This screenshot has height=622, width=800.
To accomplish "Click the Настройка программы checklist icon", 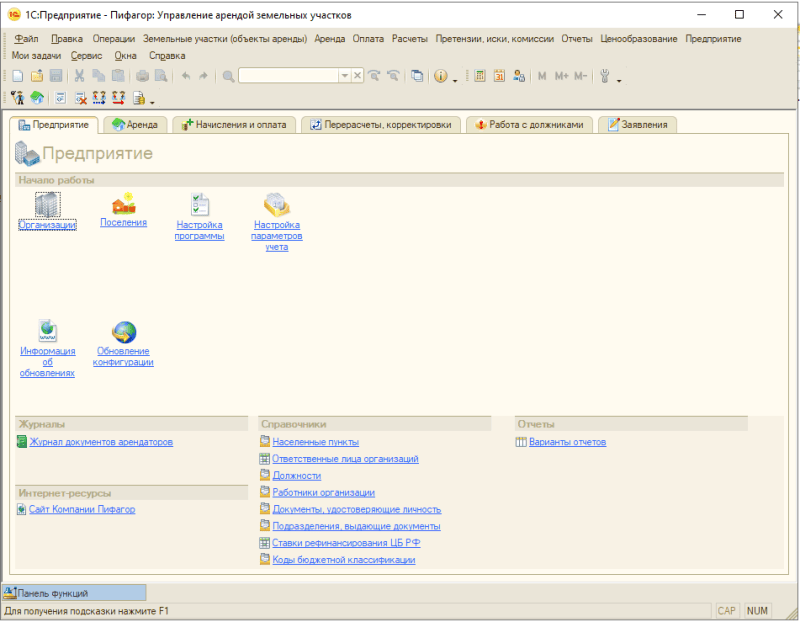I will click(x=199, y=204).
